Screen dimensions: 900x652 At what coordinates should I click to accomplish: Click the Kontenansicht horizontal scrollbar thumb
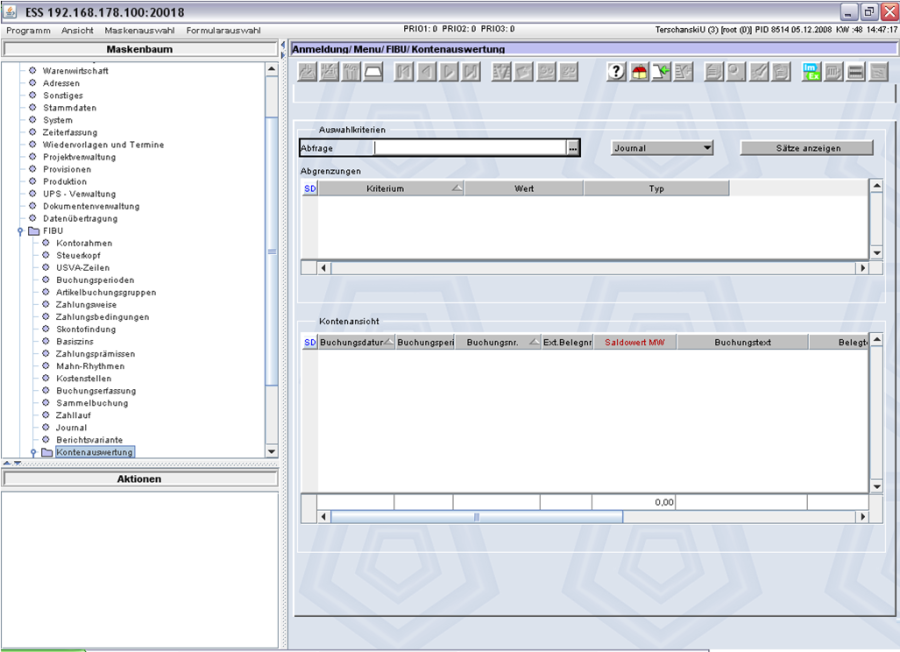pyautogui.click(x=476, y=517)
